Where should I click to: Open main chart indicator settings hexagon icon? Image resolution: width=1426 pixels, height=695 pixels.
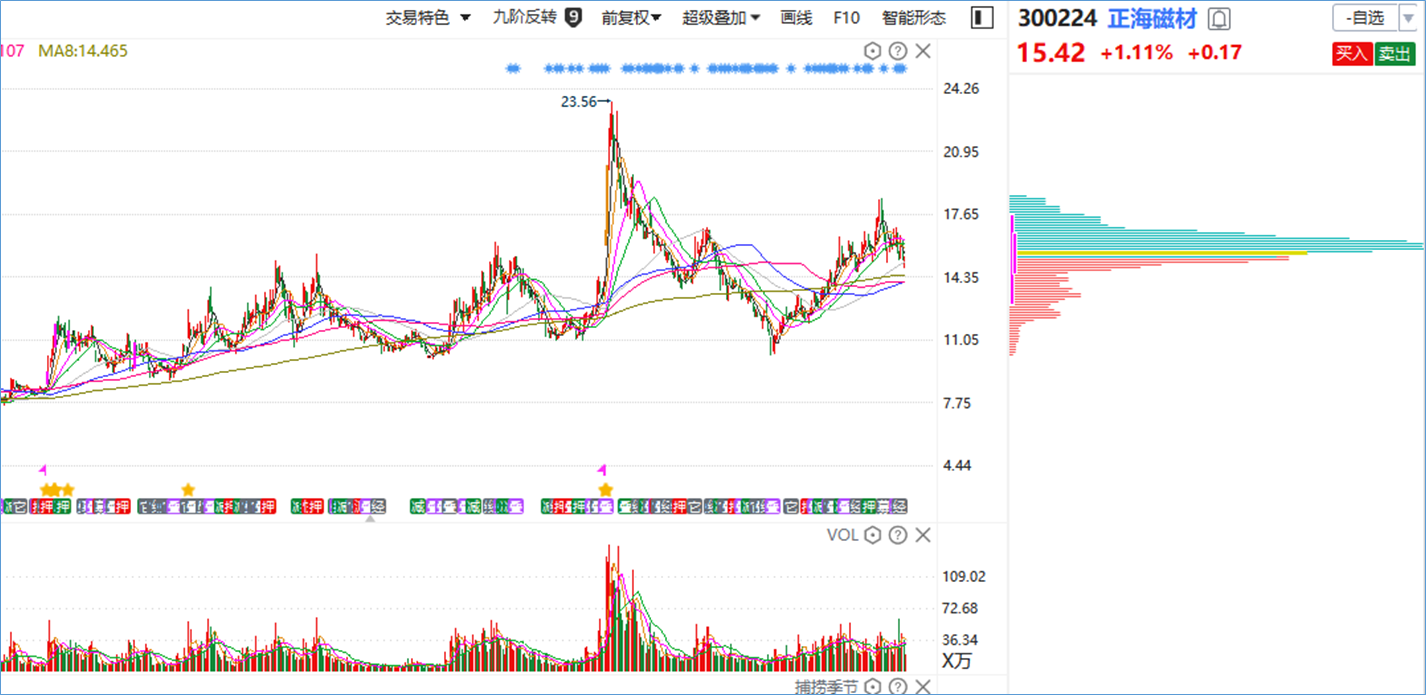pyautogui.click(x=872, y=51)
